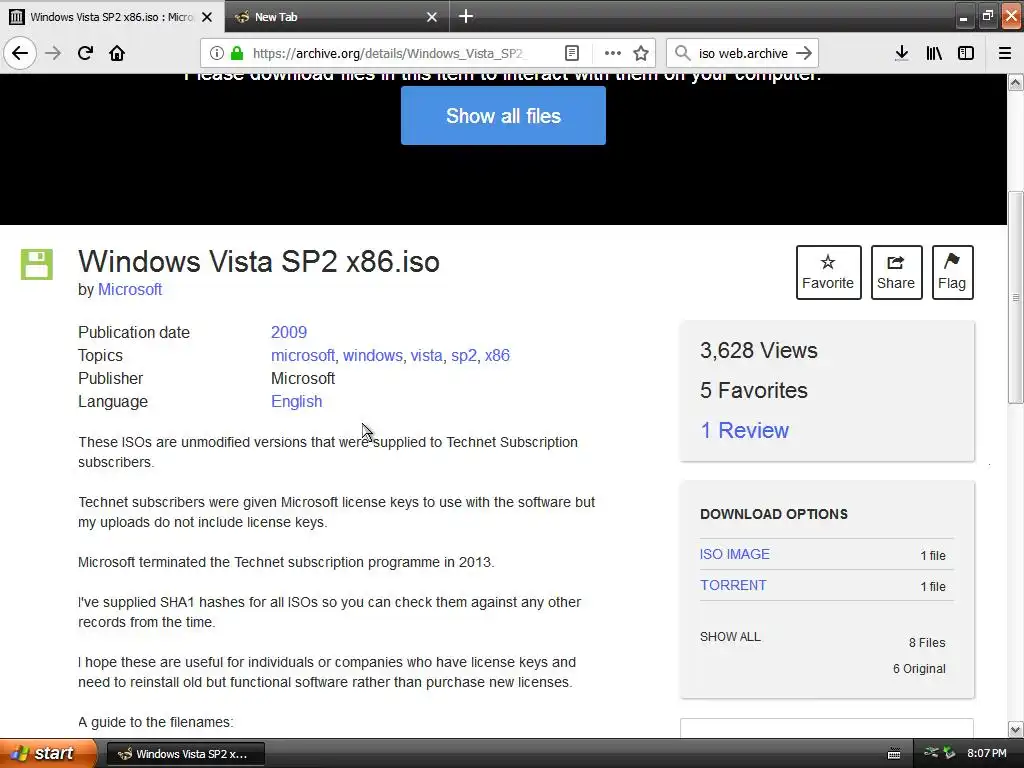1024x768 pixels.
Task: Click the search magnifier icon
Action: pyautogui.click(x=682, y=53)
